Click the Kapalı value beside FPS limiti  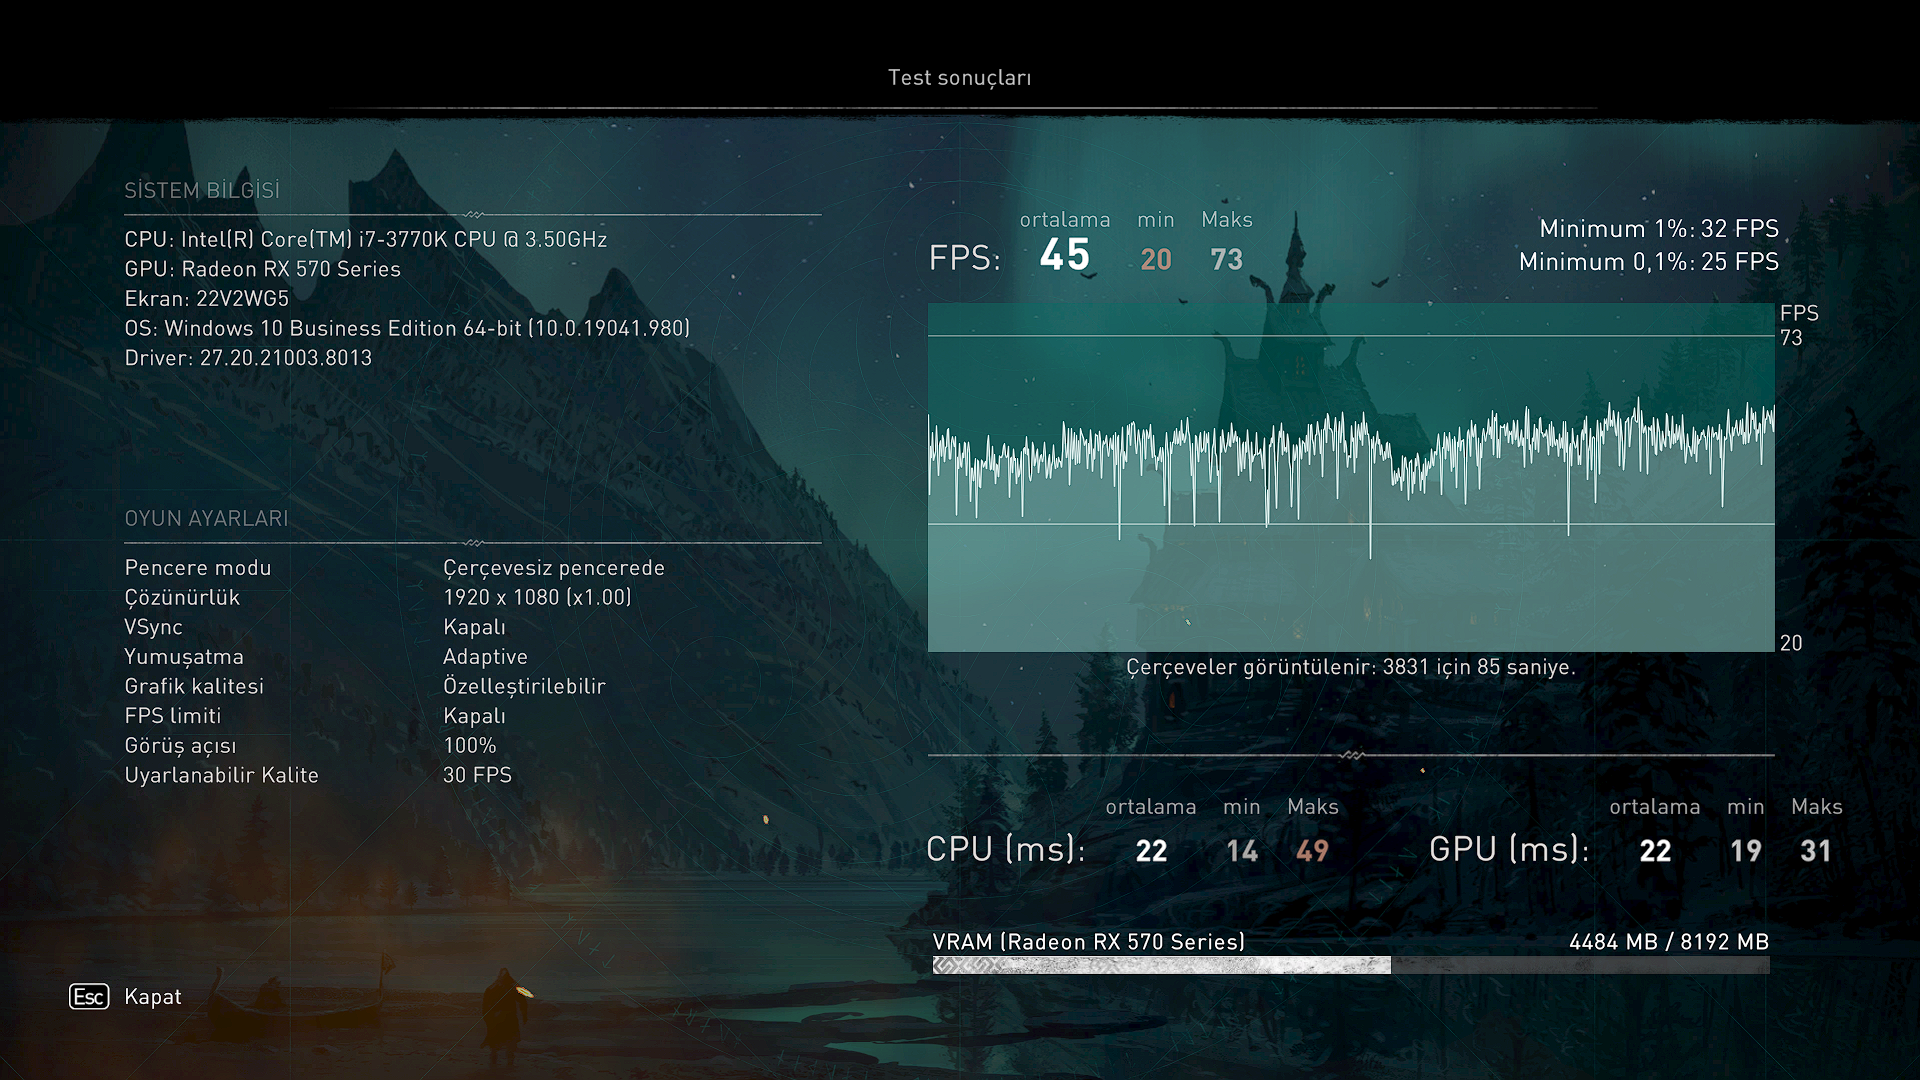(x=474, y=716)
